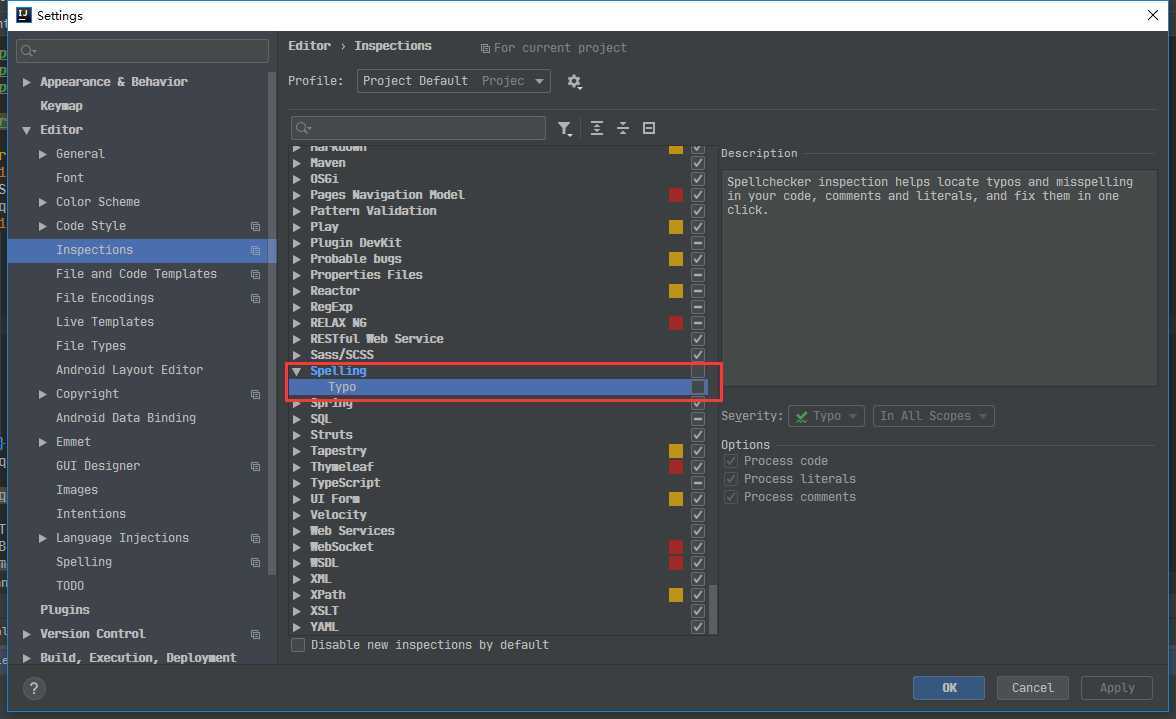Open help with the question mark button
This screenshot has height=719, width=1176.
point(34,688)
